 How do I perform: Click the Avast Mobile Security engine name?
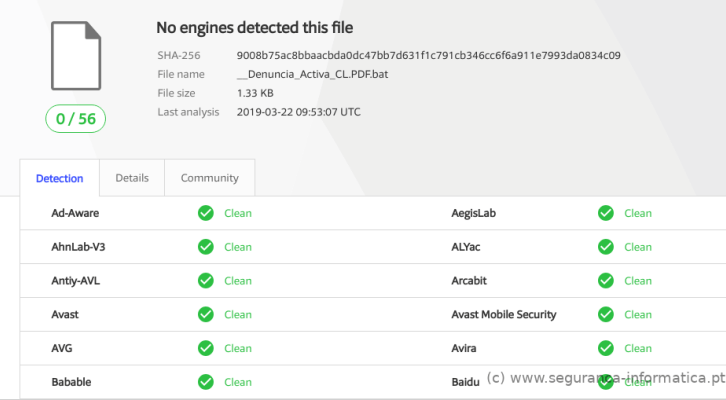(503, 315)
